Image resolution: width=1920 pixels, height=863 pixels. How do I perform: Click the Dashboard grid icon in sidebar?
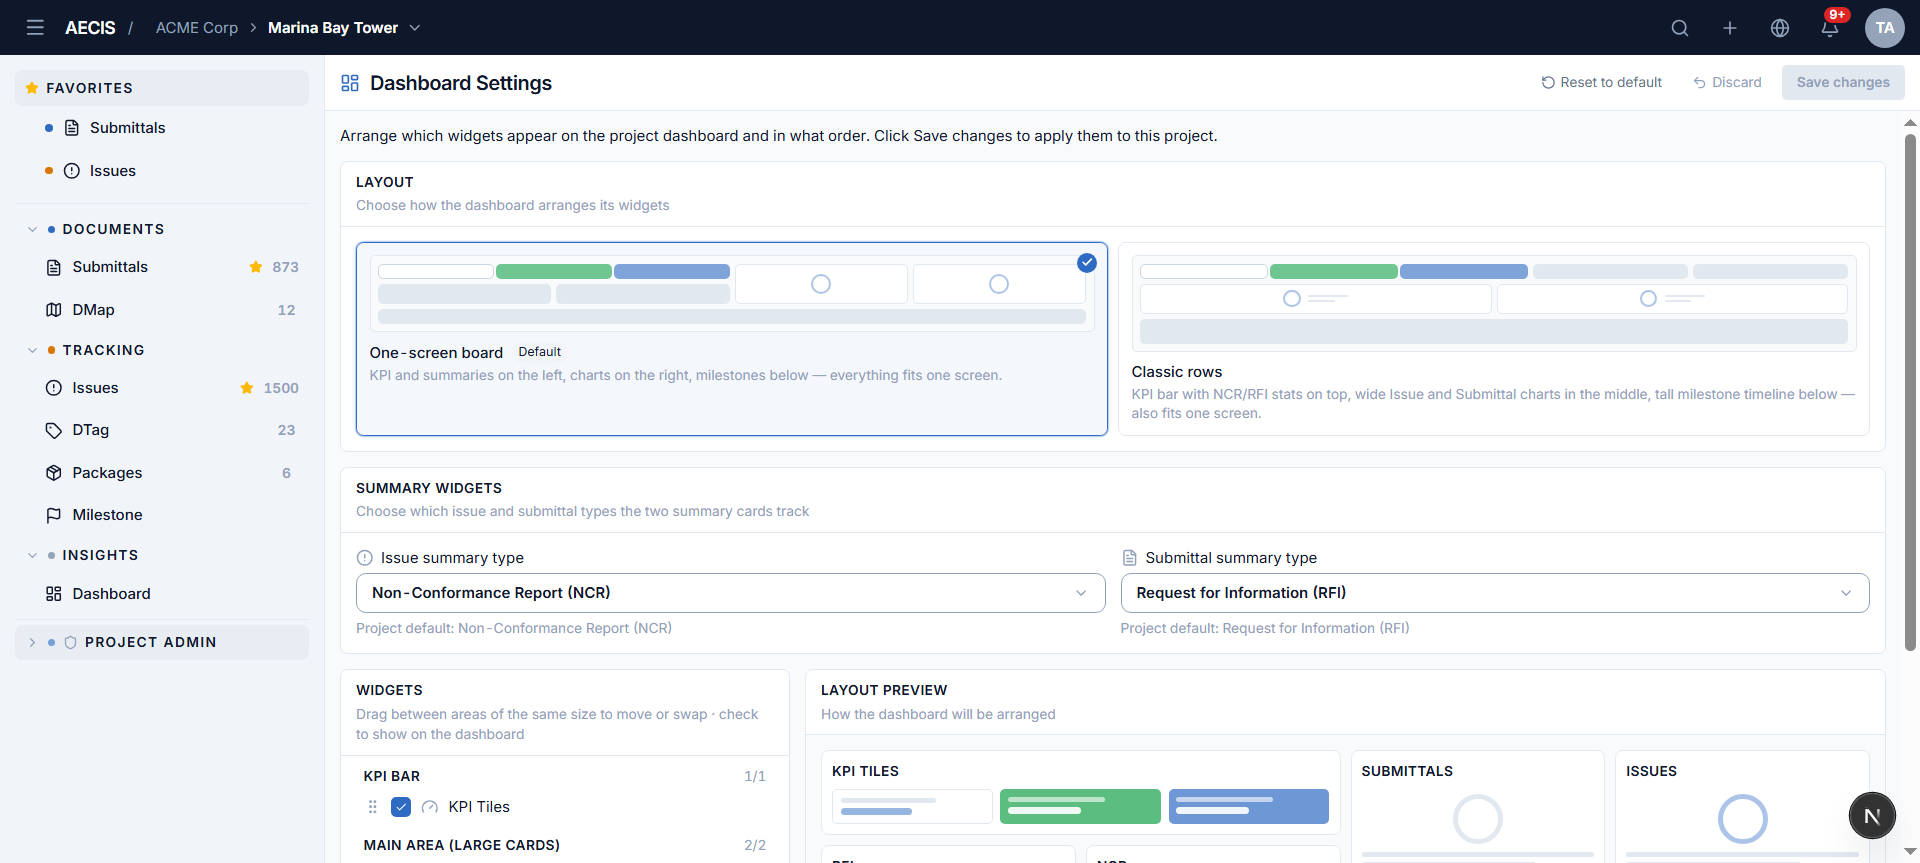click(54, 594)
